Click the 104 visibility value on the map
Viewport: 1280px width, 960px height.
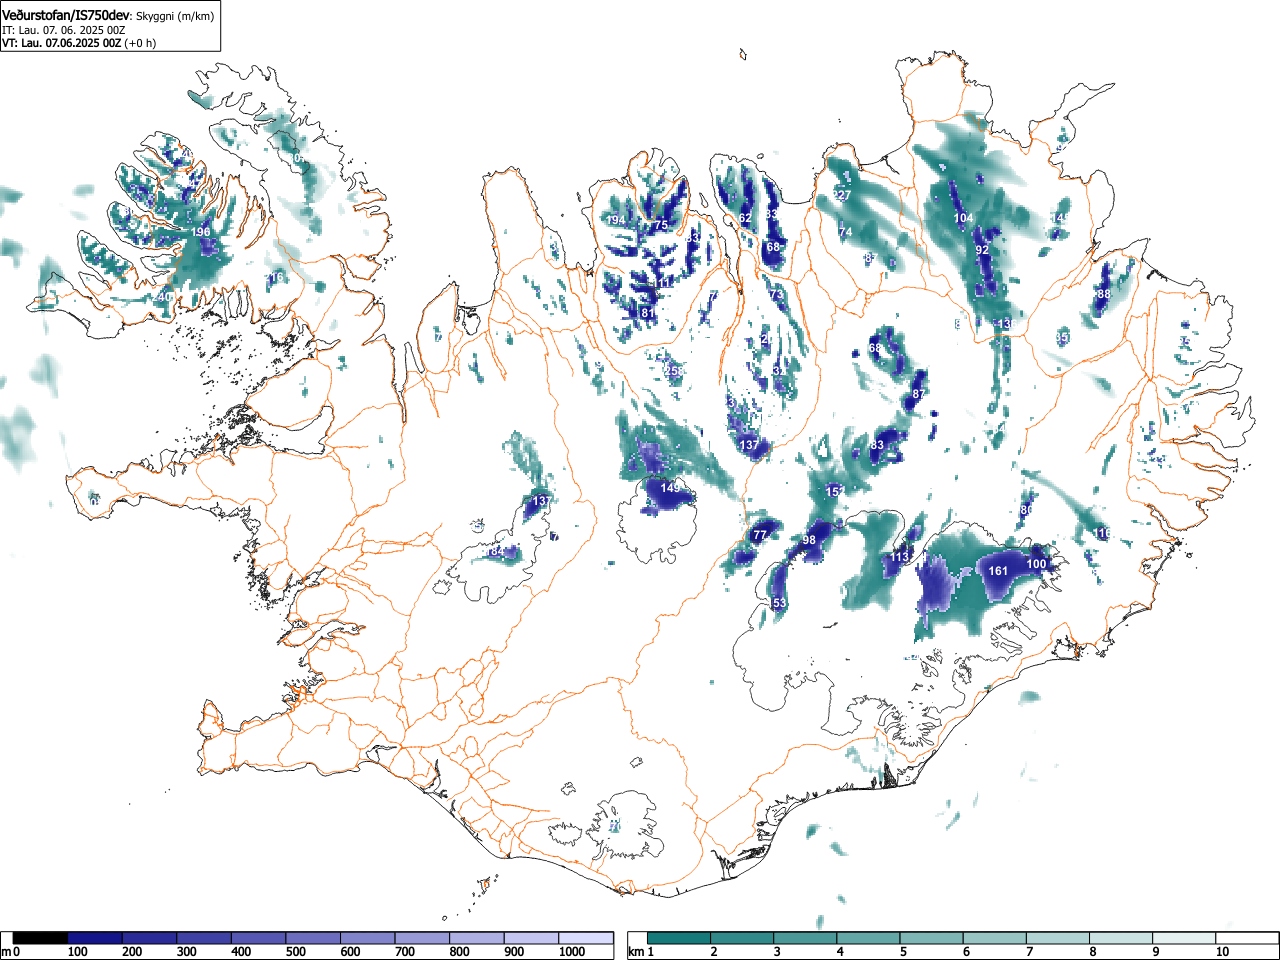(x=963, y=218)
